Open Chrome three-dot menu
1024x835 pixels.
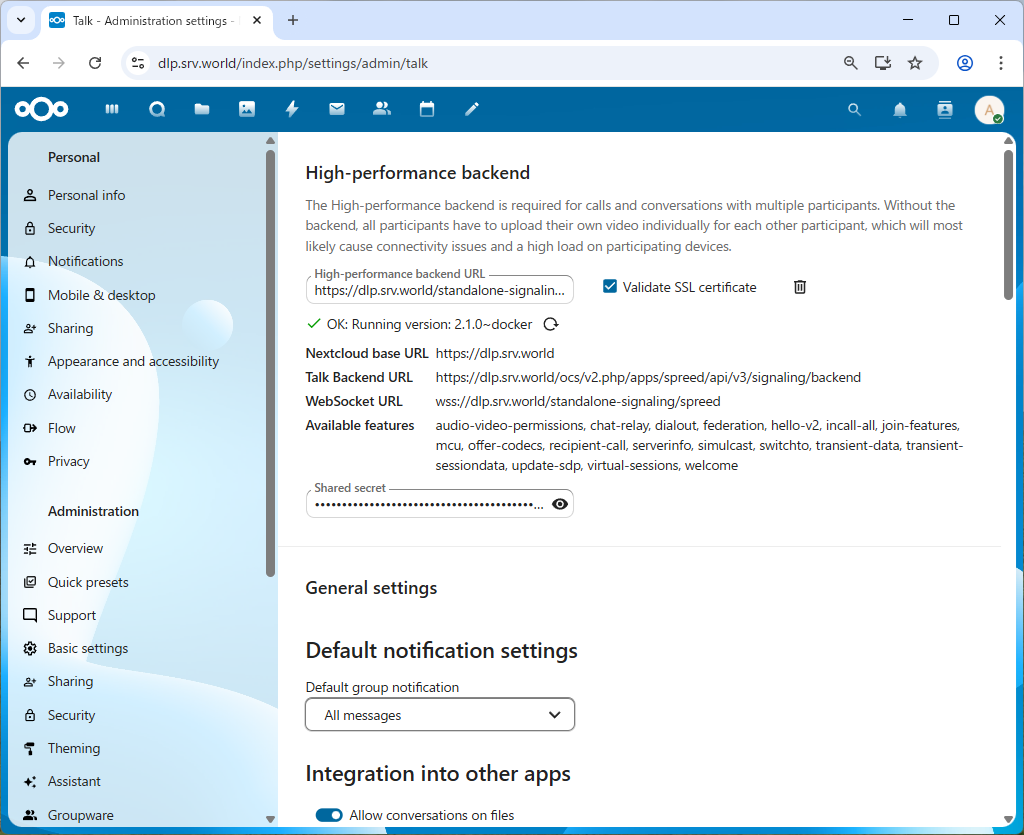tap(1000, 63)
